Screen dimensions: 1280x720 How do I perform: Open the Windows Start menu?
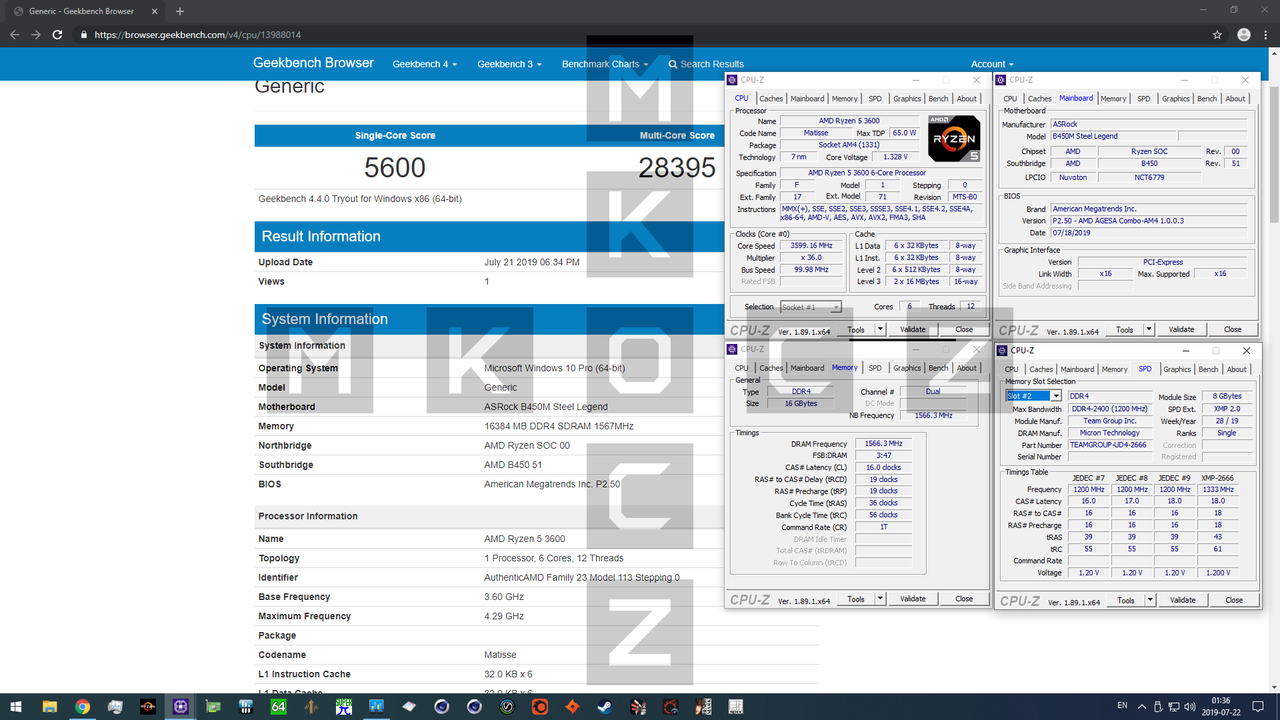coord(16,706)
